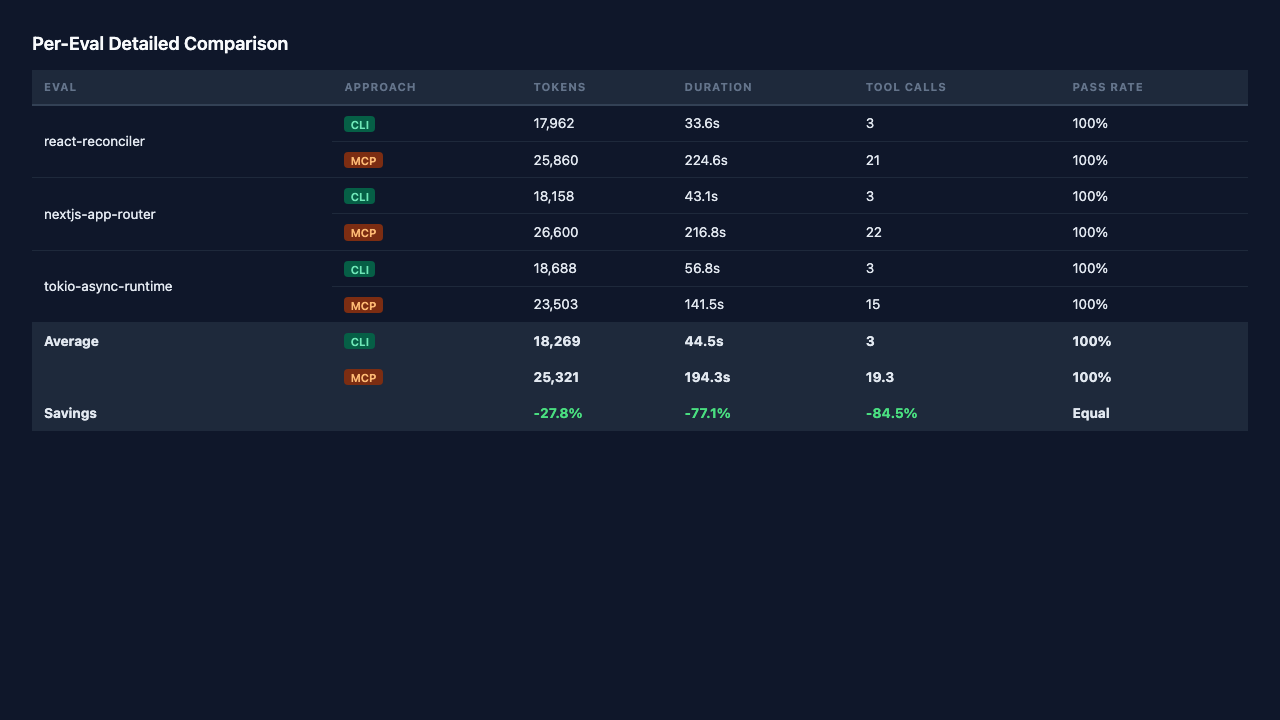Click the CLI badge for react-reconciler
1280x720 pixels.
359,125
